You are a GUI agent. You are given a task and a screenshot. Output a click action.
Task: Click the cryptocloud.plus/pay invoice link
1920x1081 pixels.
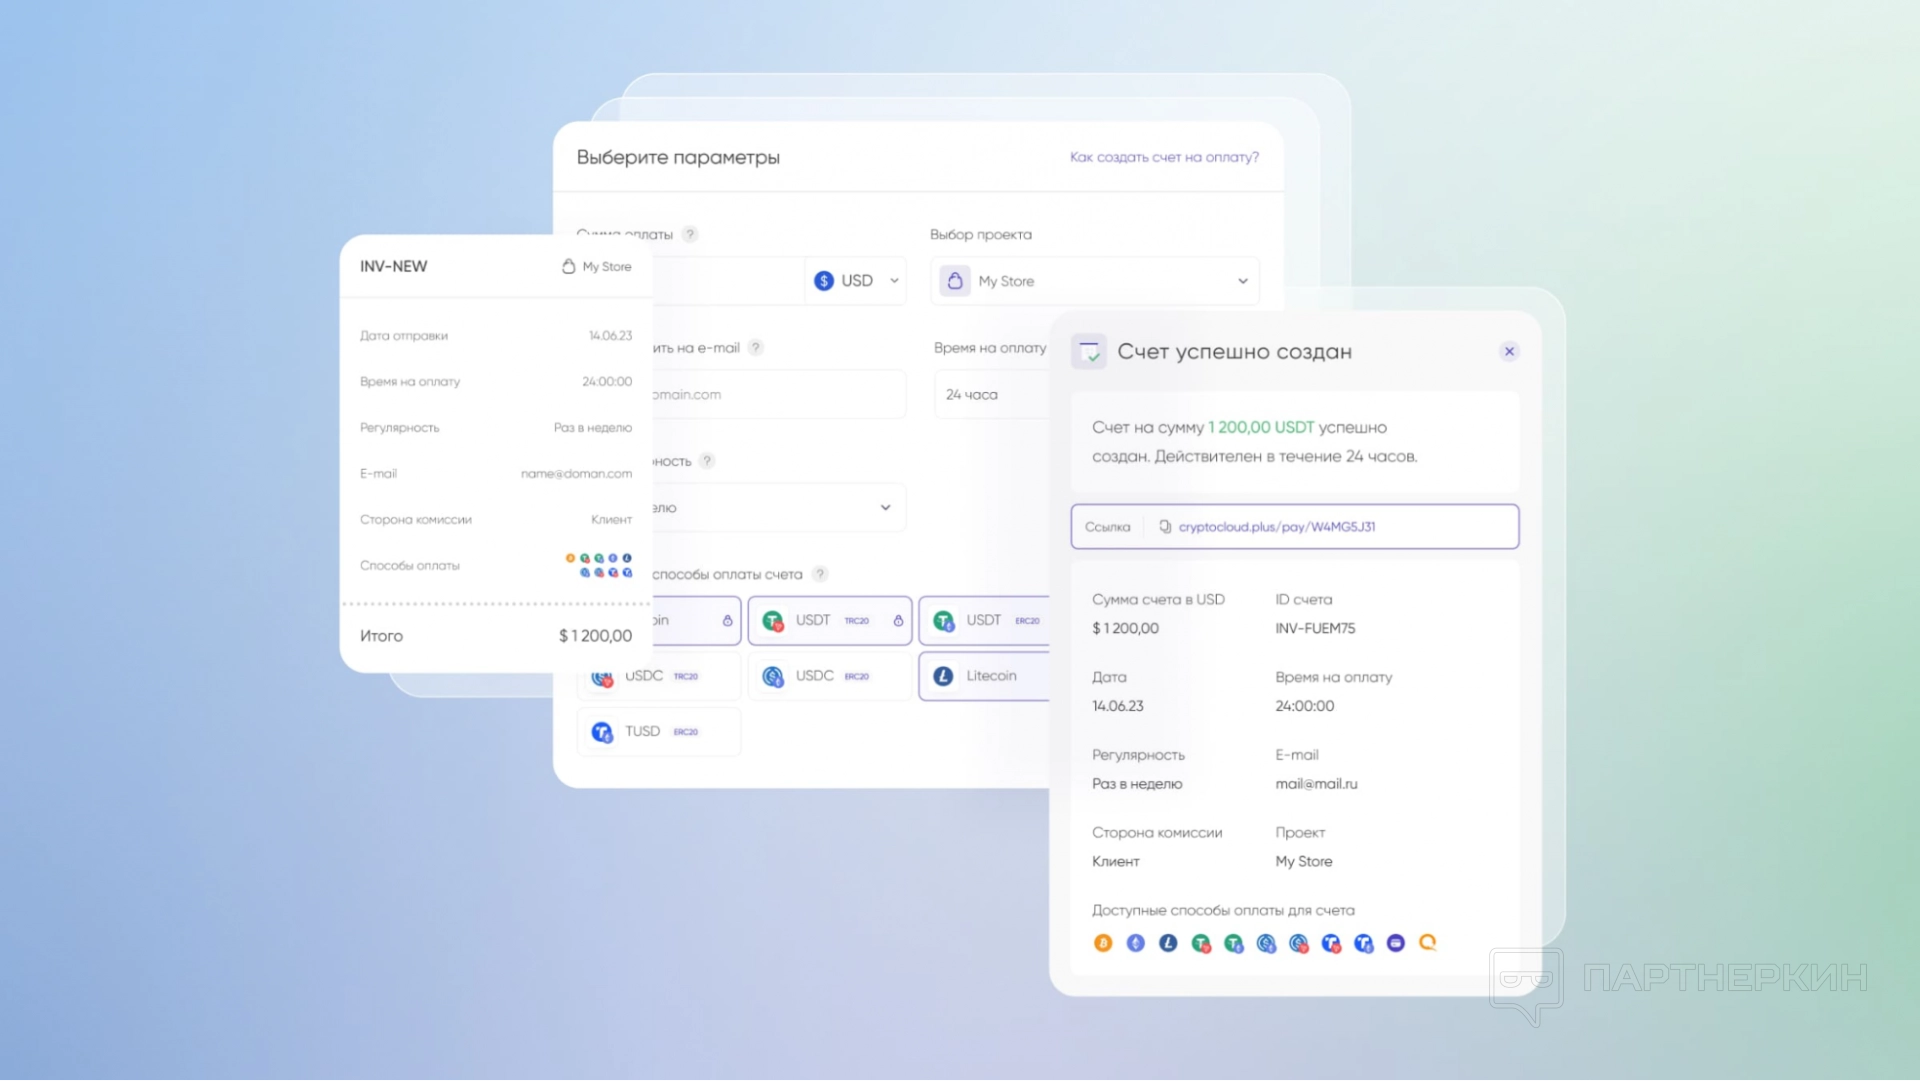(x=1276, y=527)
